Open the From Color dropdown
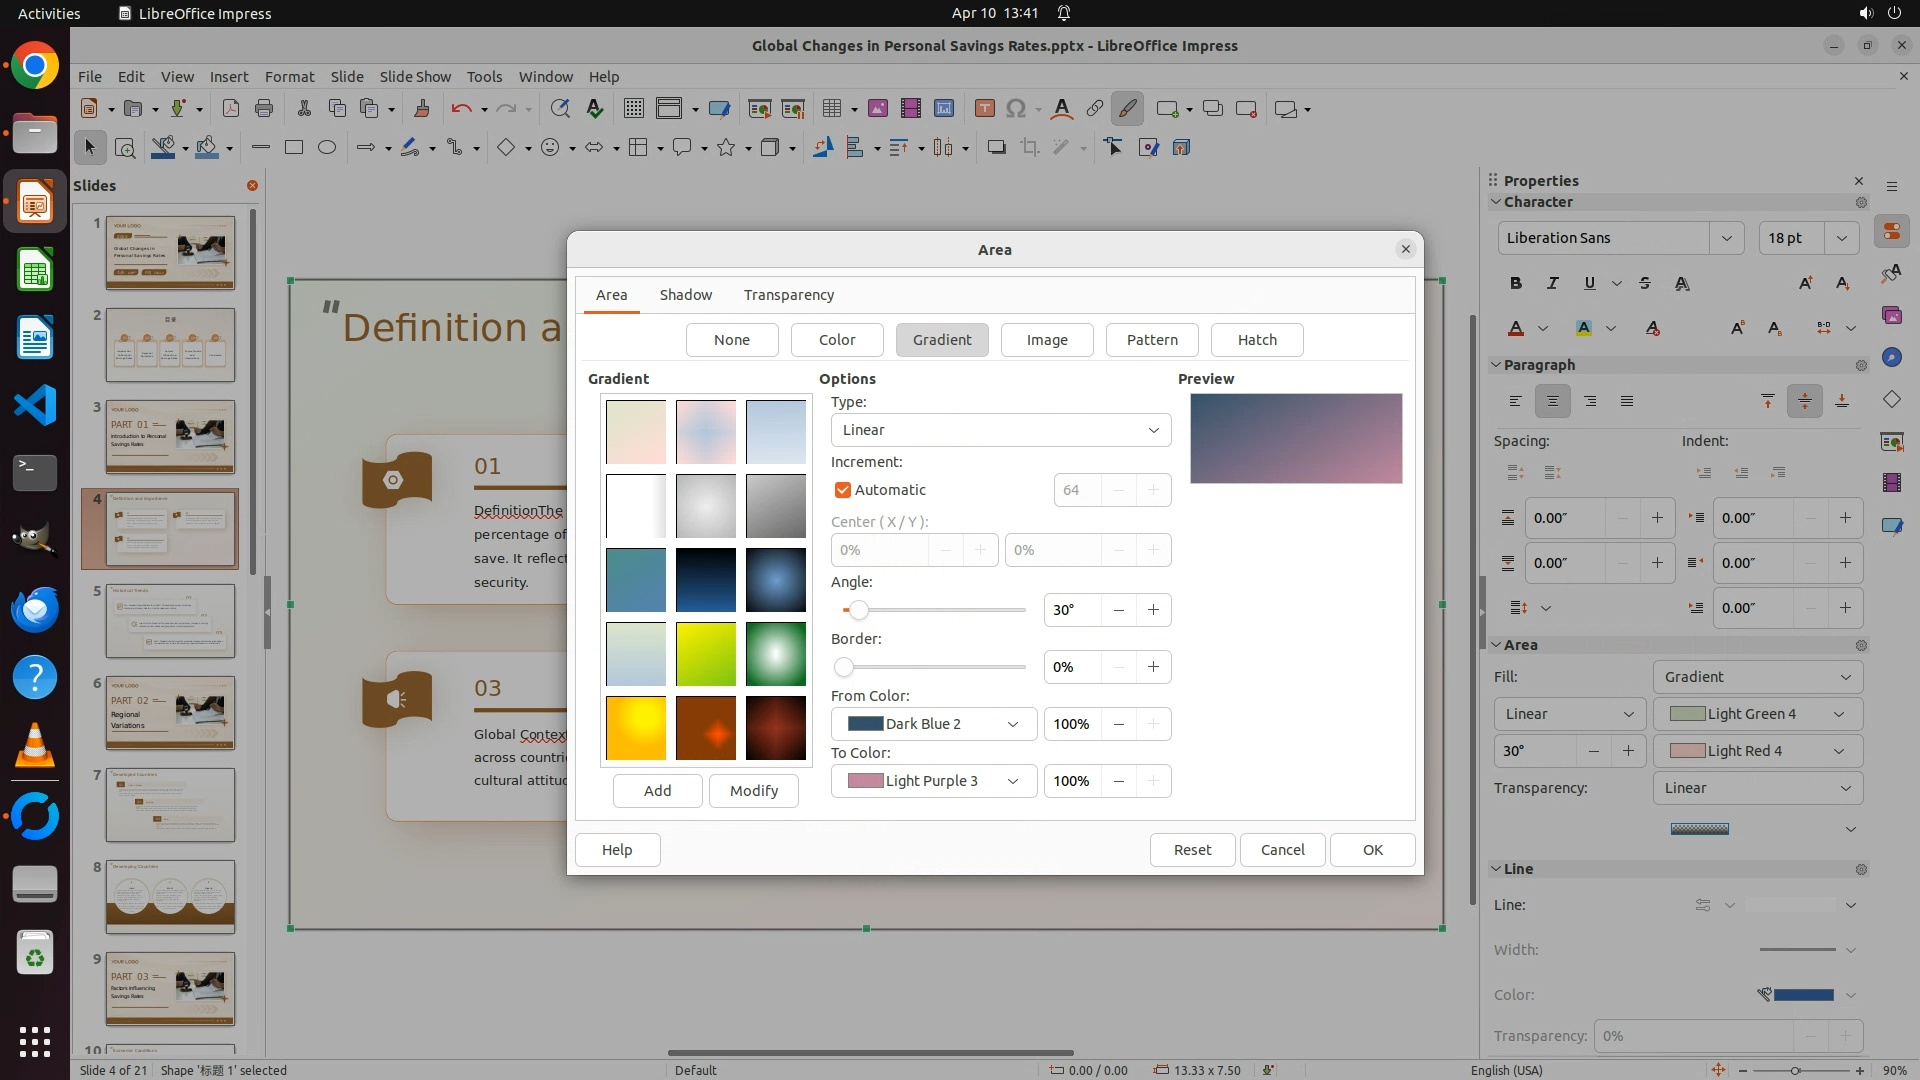This screenshot has height=1080, width=1920. [933, 724]
